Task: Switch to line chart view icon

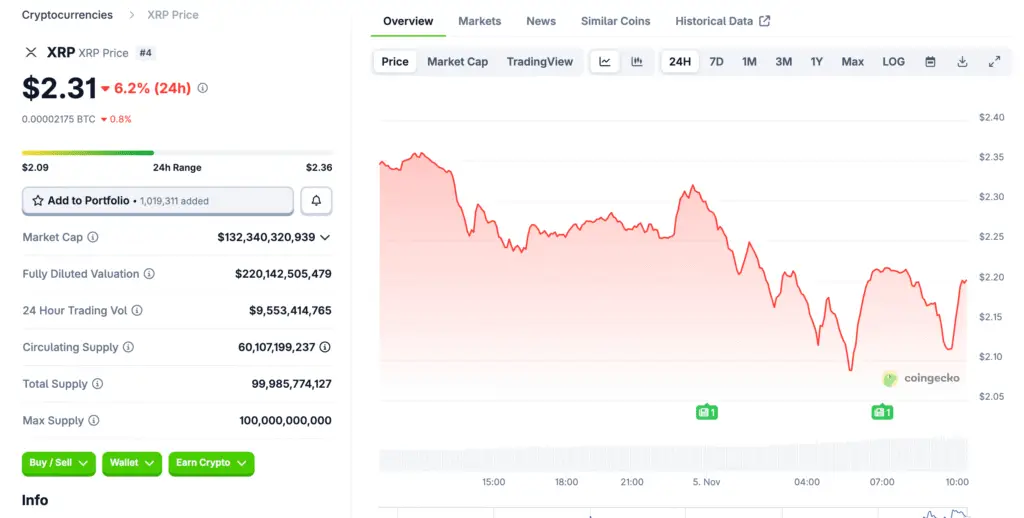Action: pos(605,62)
